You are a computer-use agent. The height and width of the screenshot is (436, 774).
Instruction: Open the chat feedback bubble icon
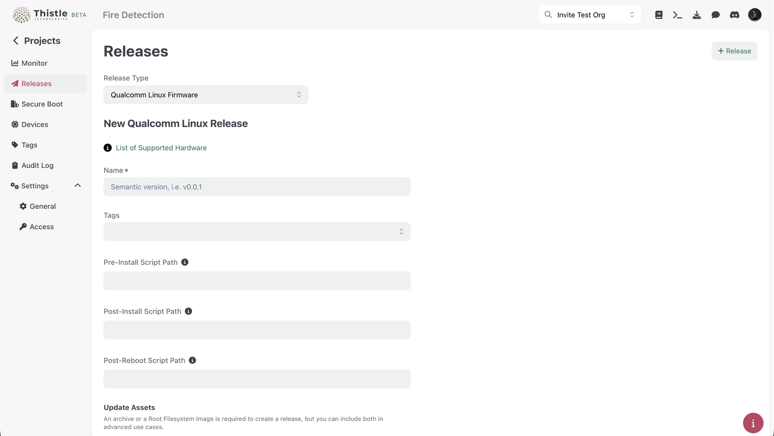point(715,15)
